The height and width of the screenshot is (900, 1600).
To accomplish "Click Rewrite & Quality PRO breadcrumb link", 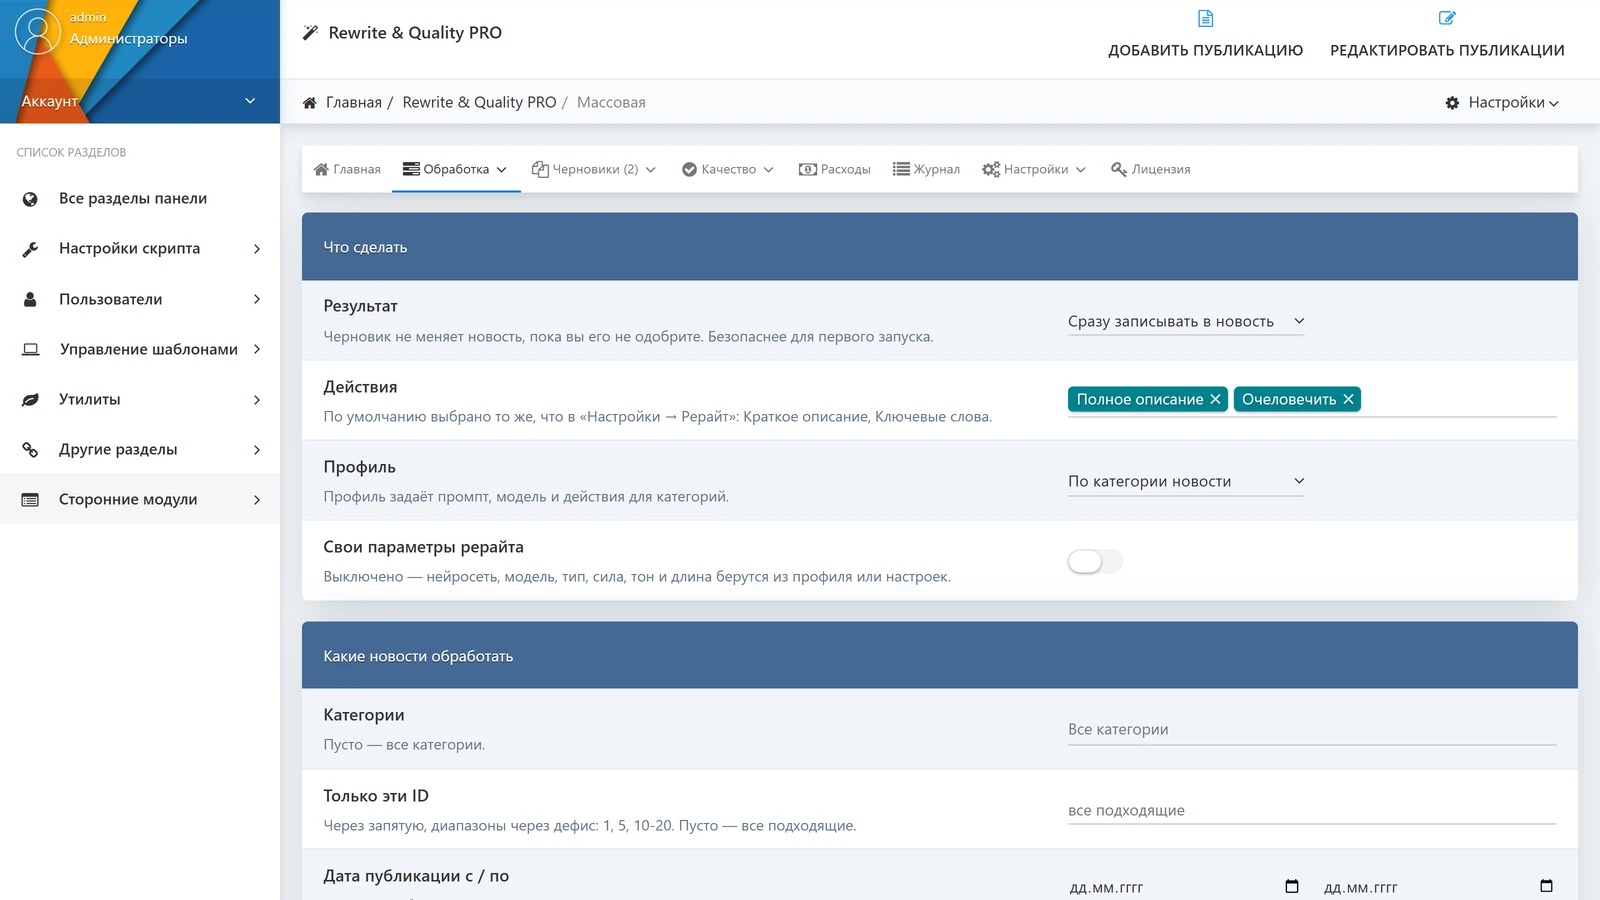I will point(479,102).
